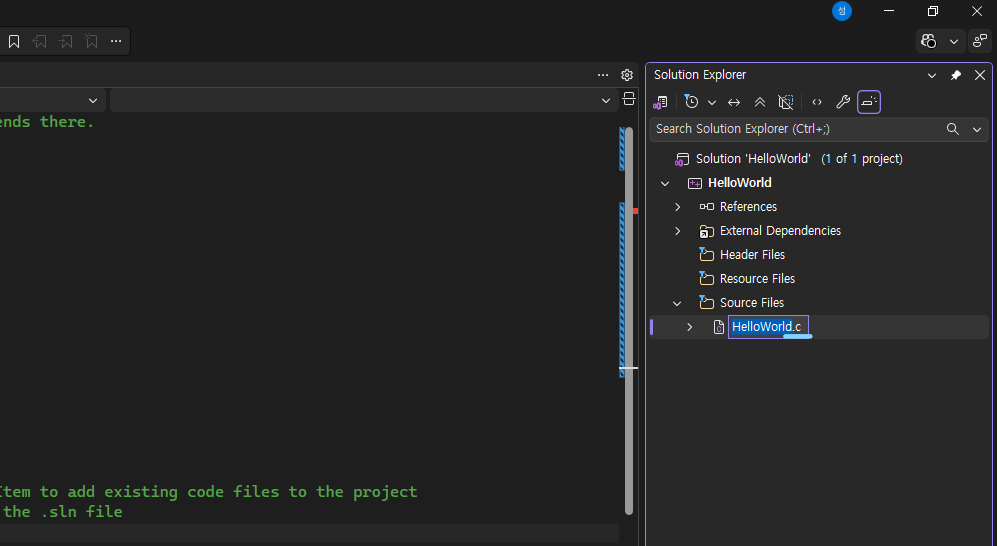Click the HelloWorld.c file icon
Screen dimensions: 997x546
719,327
